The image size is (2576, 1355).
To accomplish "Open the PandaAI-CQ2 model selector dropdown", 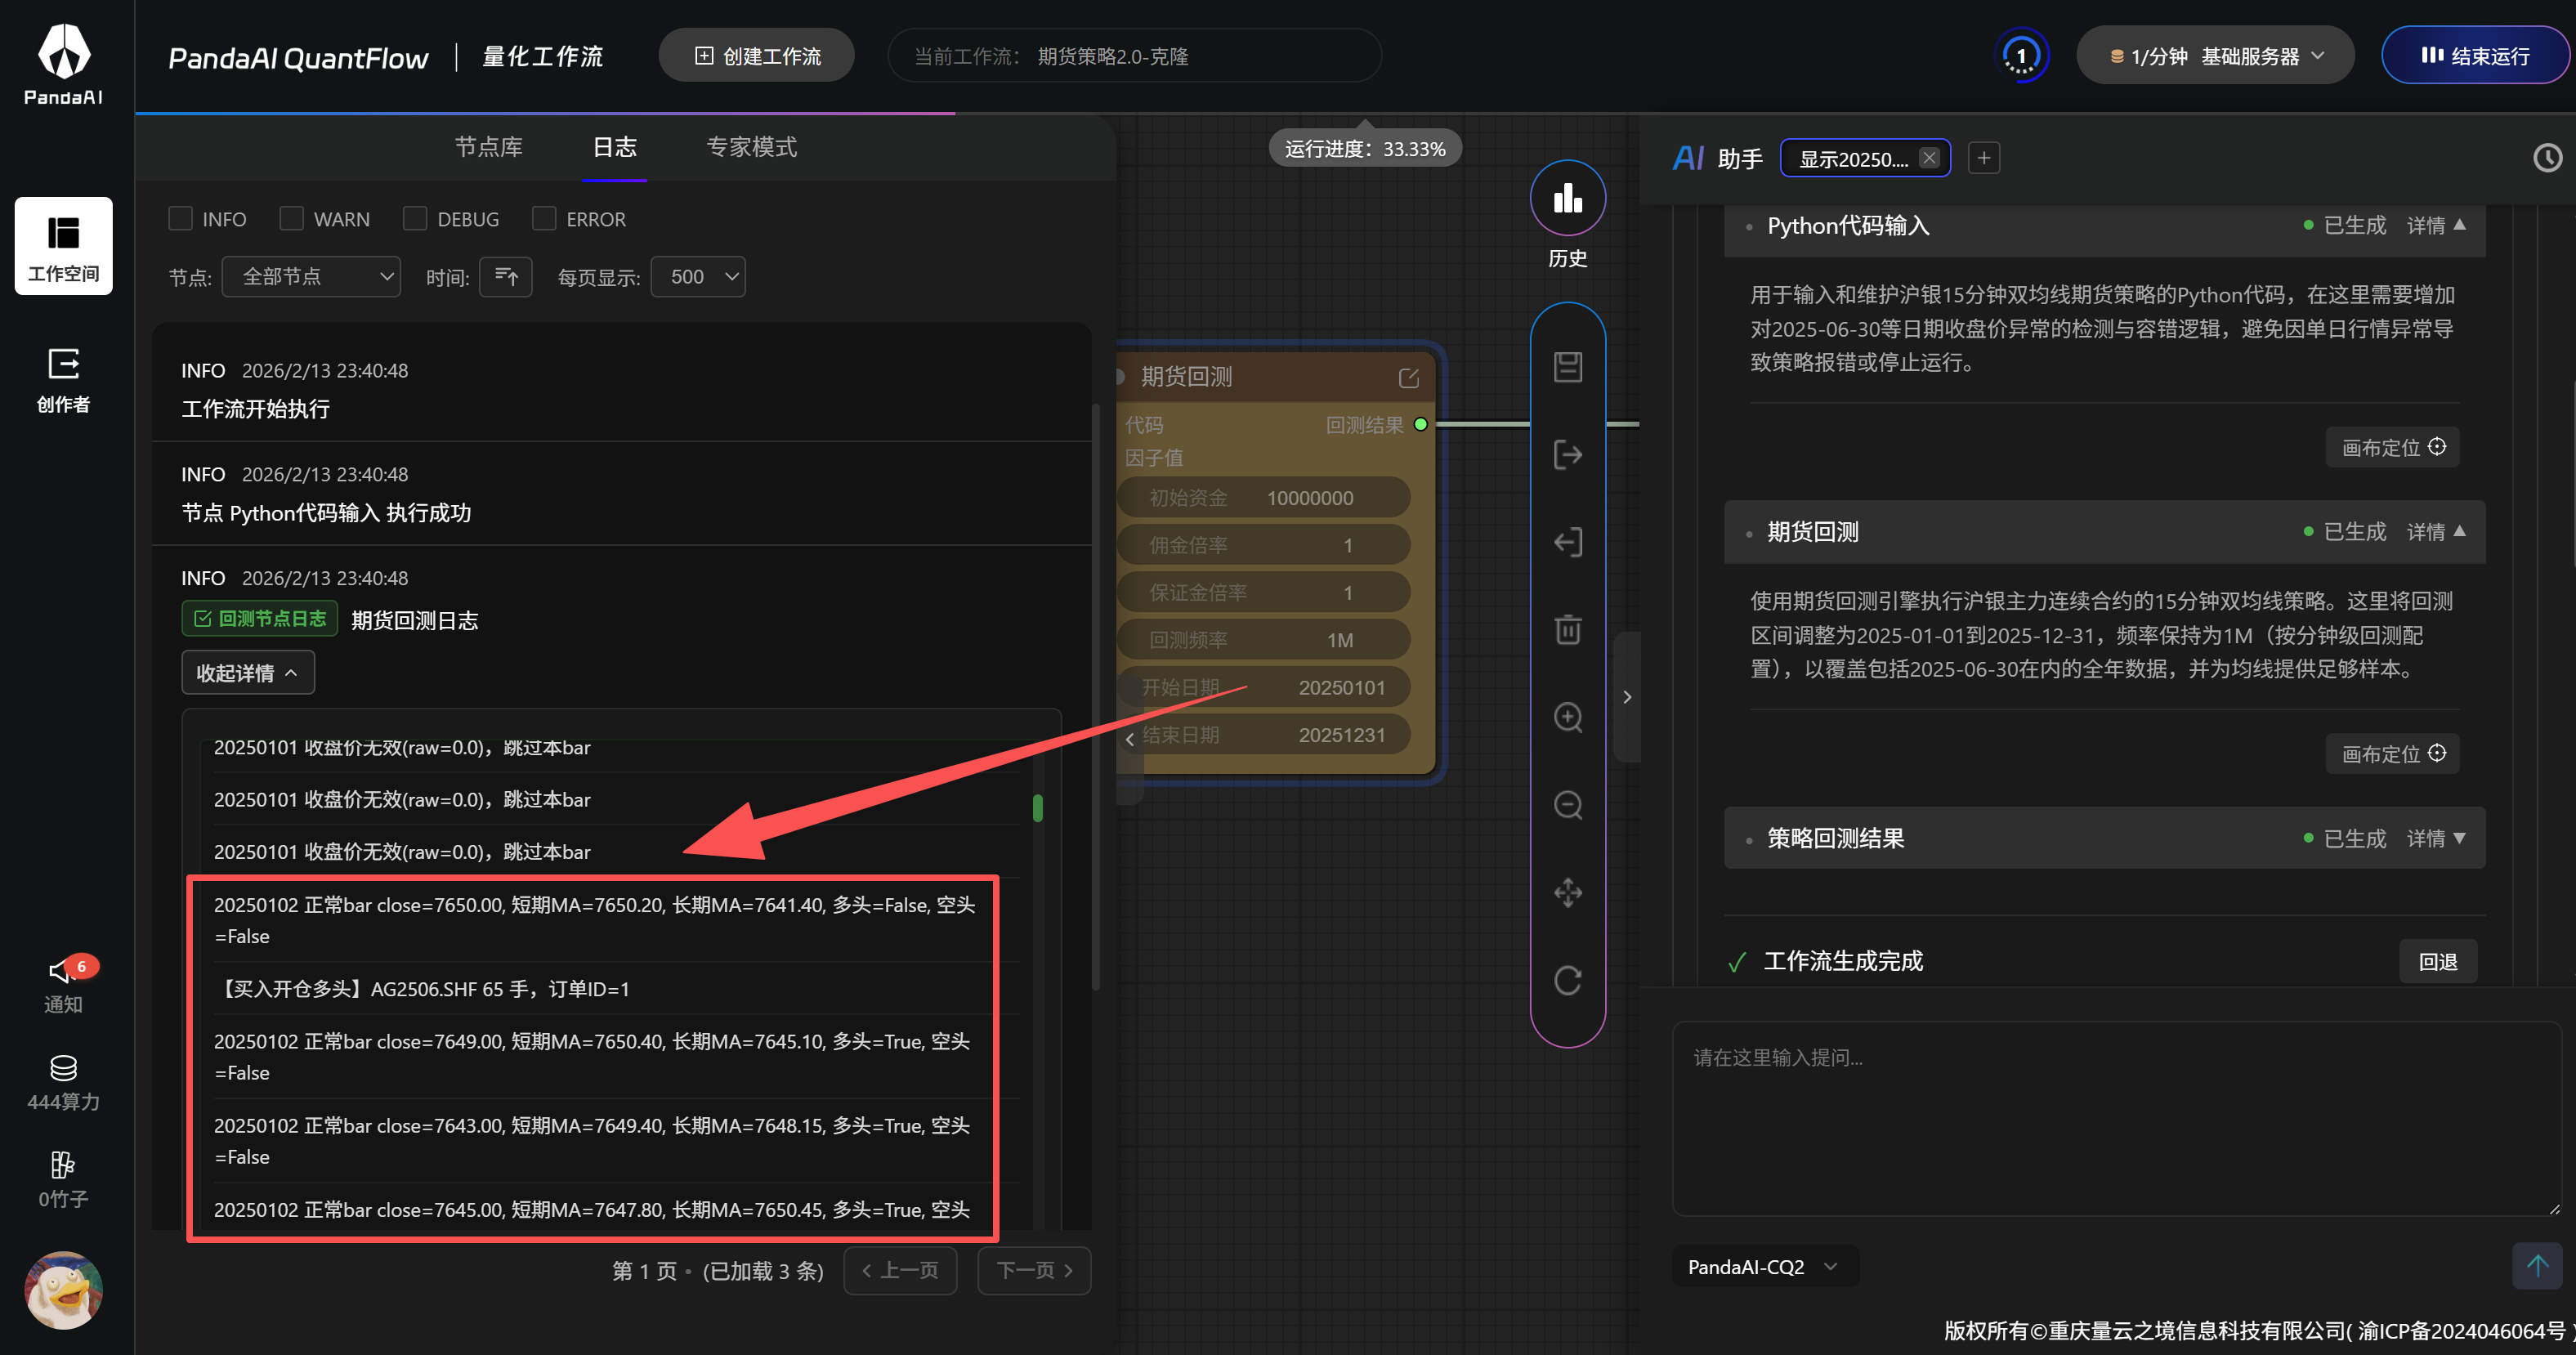I will [1765, 1267].
